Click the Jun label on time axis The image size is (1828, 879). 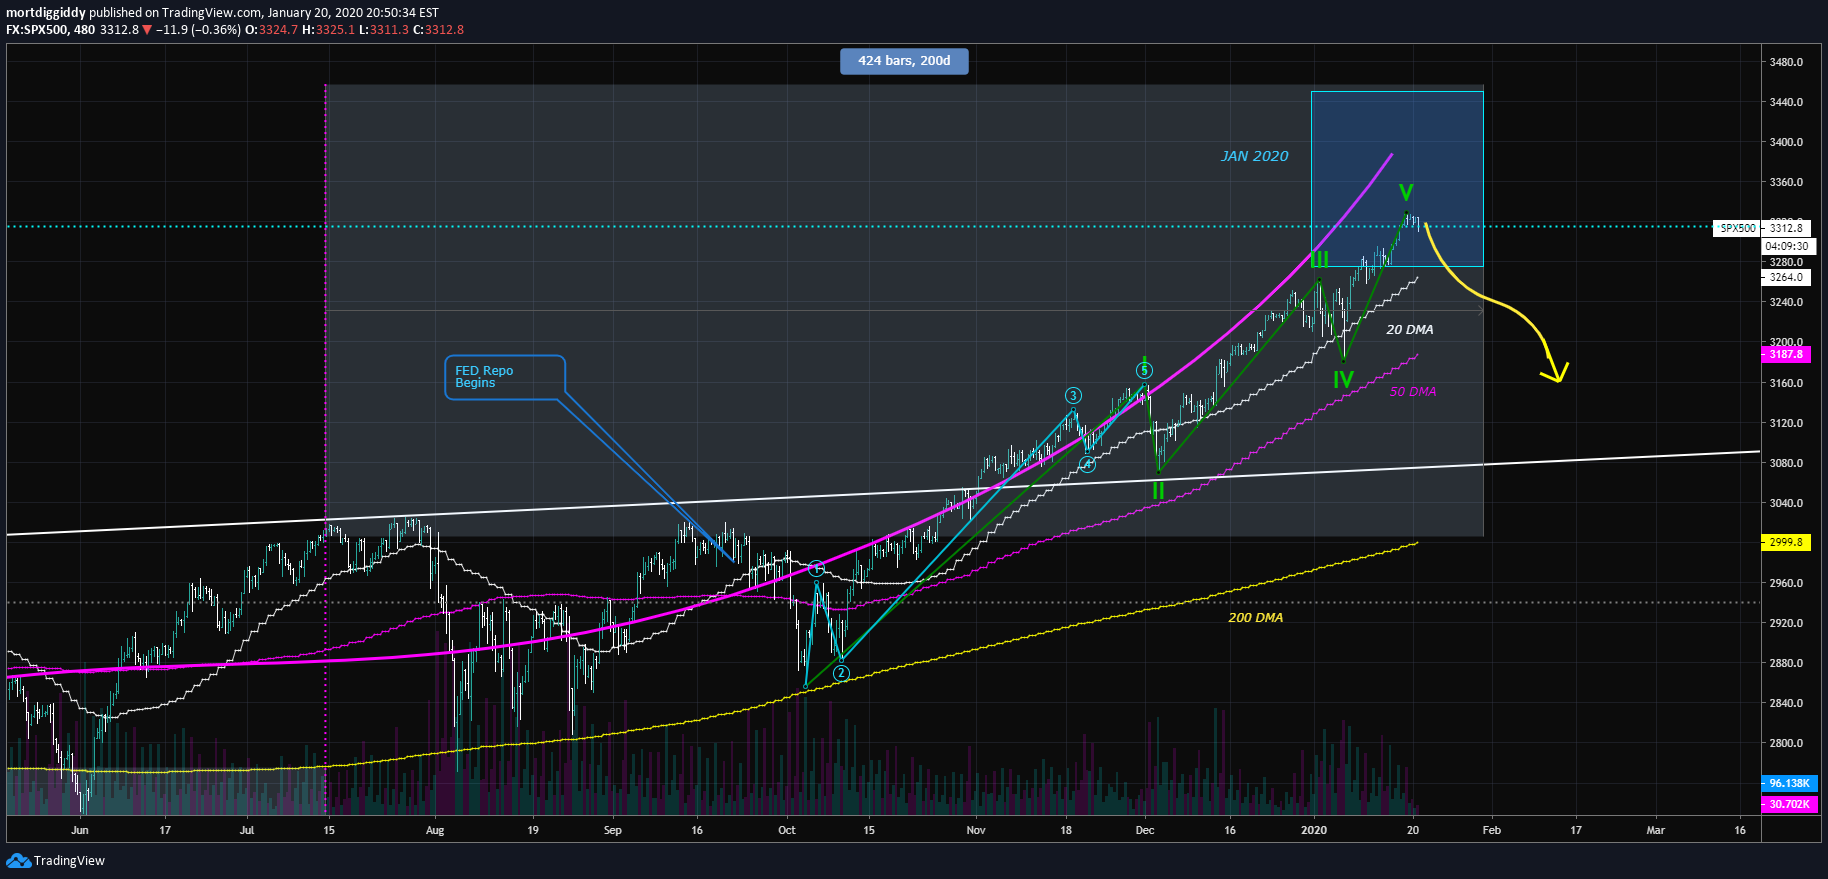(80, 830)
